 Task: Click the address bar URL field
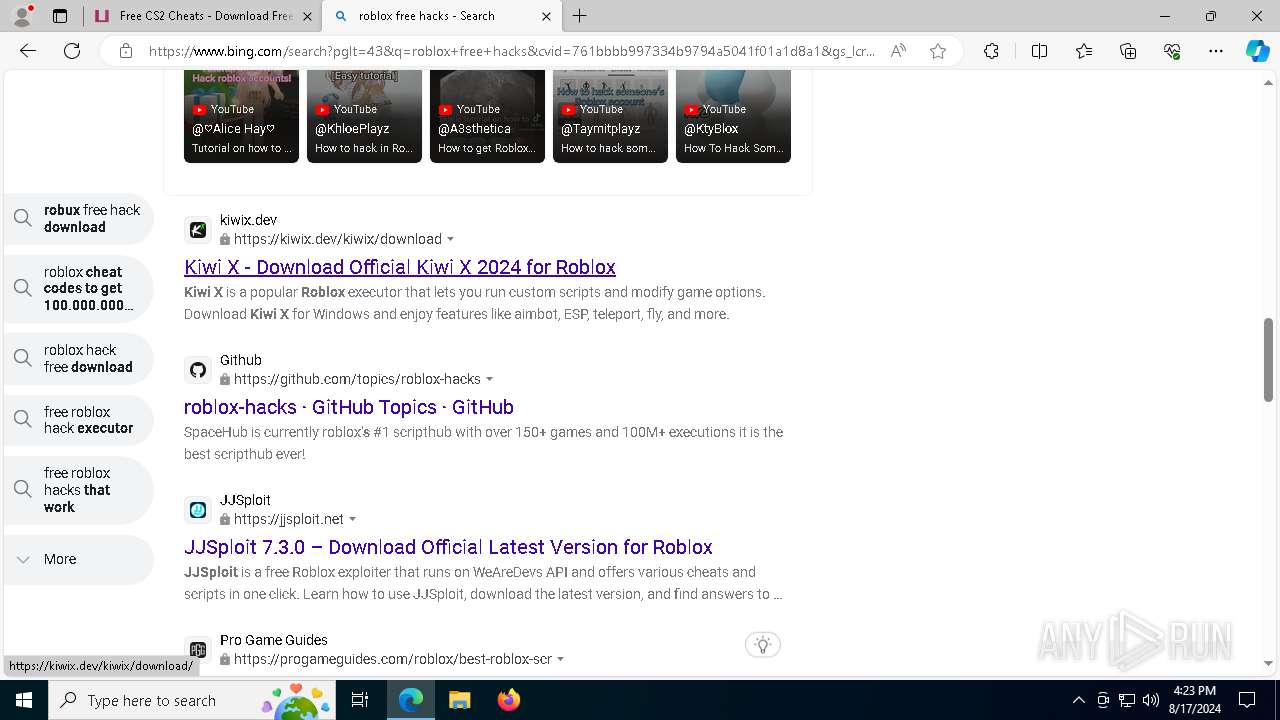pyautogui.click(x=512, y=51)
